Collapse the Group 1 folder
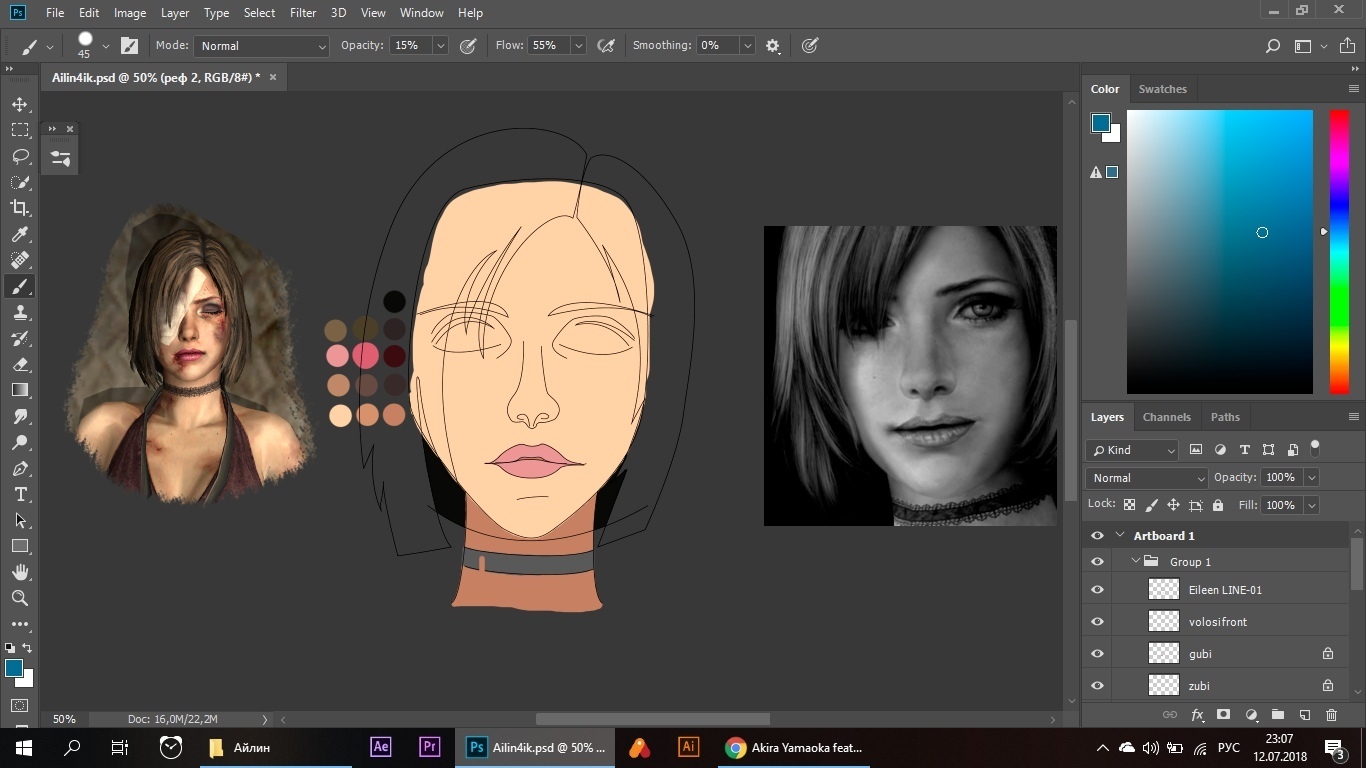The height and width of the screenshot is (768, 1366). pos(1136,562)
